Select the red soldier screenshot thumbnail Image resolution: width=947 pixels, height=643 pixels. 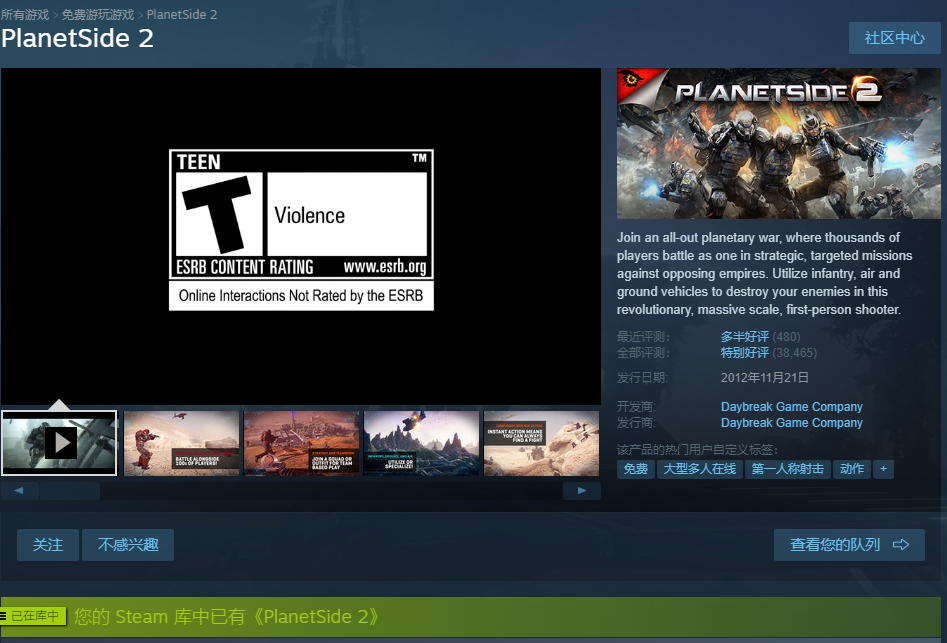click(181, 443)
